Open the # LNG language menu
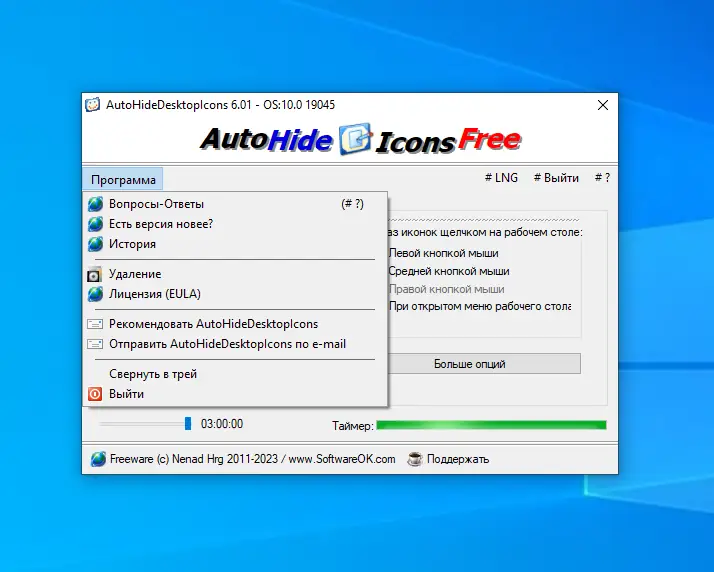Image resolution: width=714 pixels, height=572 pixels. (x=501, y=178)
